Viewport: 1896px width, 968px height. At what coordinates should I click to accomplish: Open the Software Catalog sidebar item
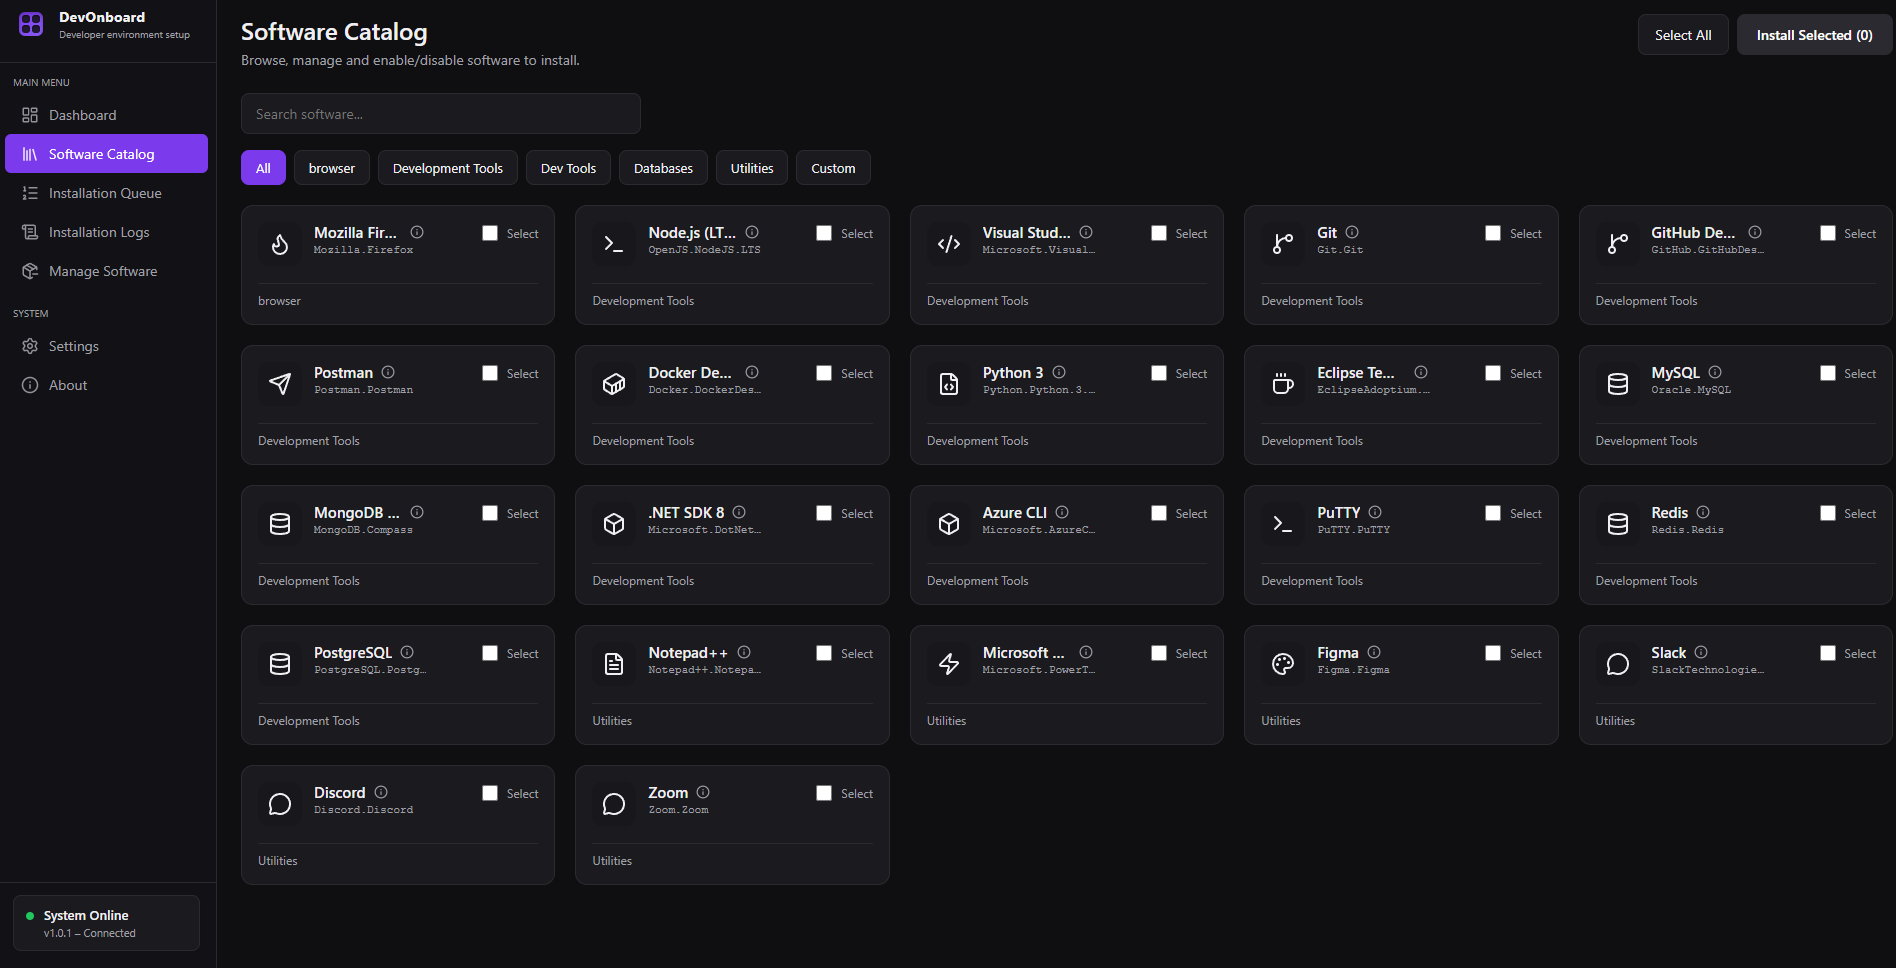tap(106, 154)
